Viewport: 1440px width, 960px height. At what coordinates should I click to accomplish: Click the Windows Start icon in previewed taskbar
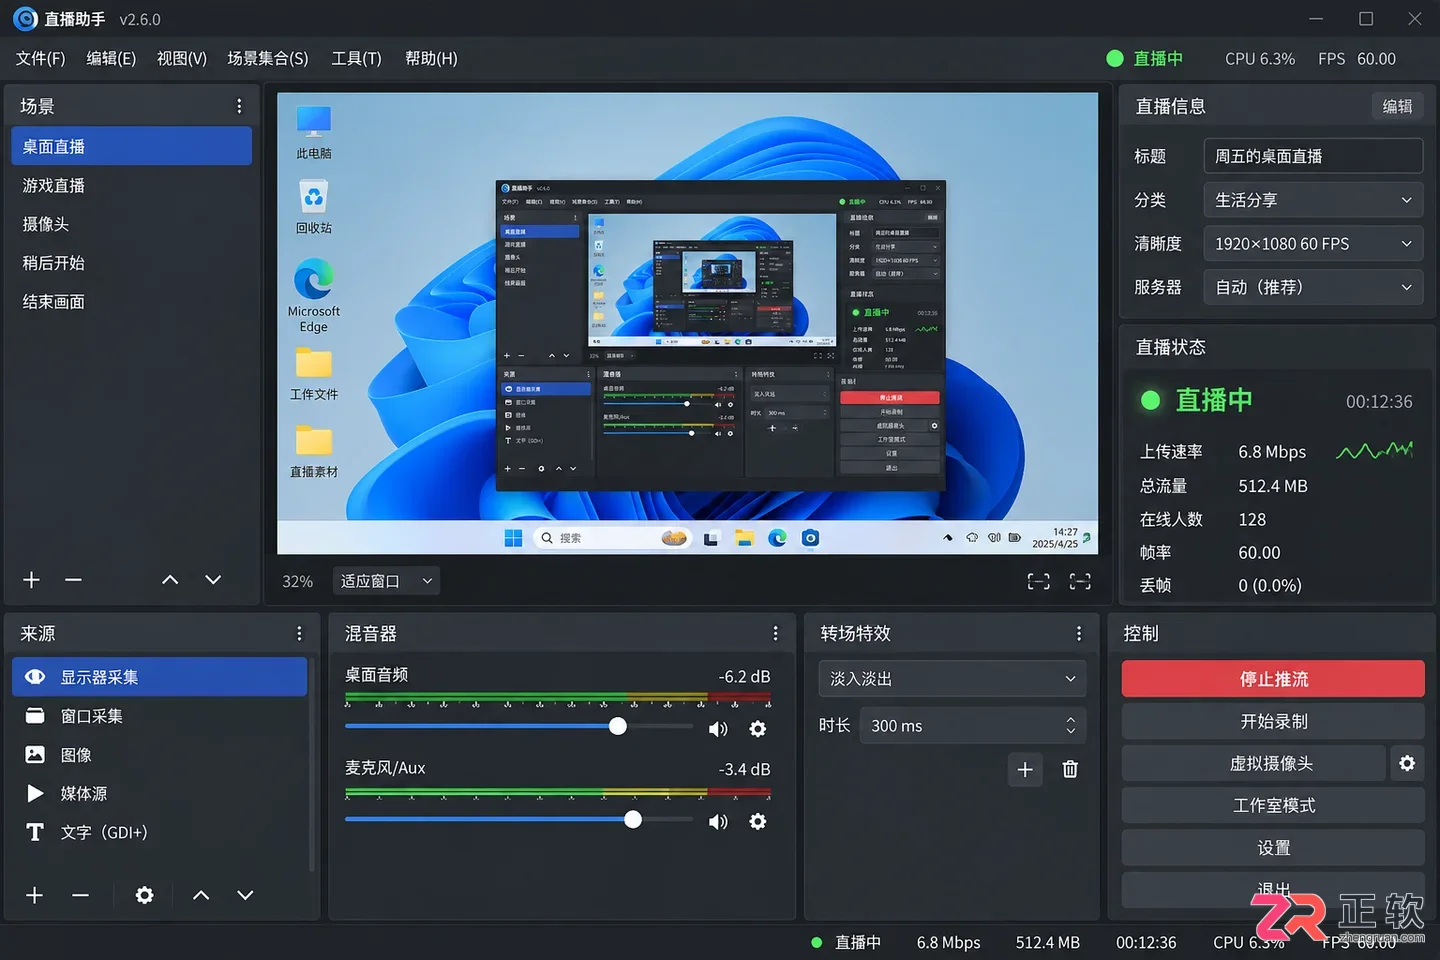(x=513, y=538)
